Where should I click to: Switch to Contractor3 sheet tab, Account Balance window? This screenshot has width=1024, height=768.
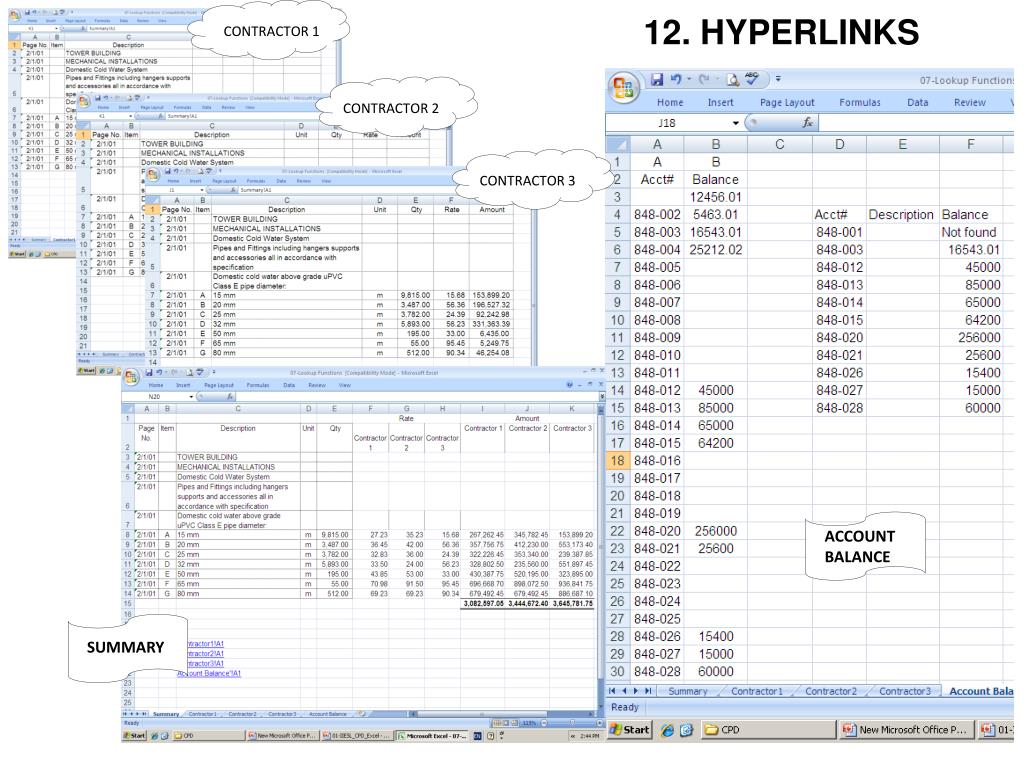click(x=904, y=691)
